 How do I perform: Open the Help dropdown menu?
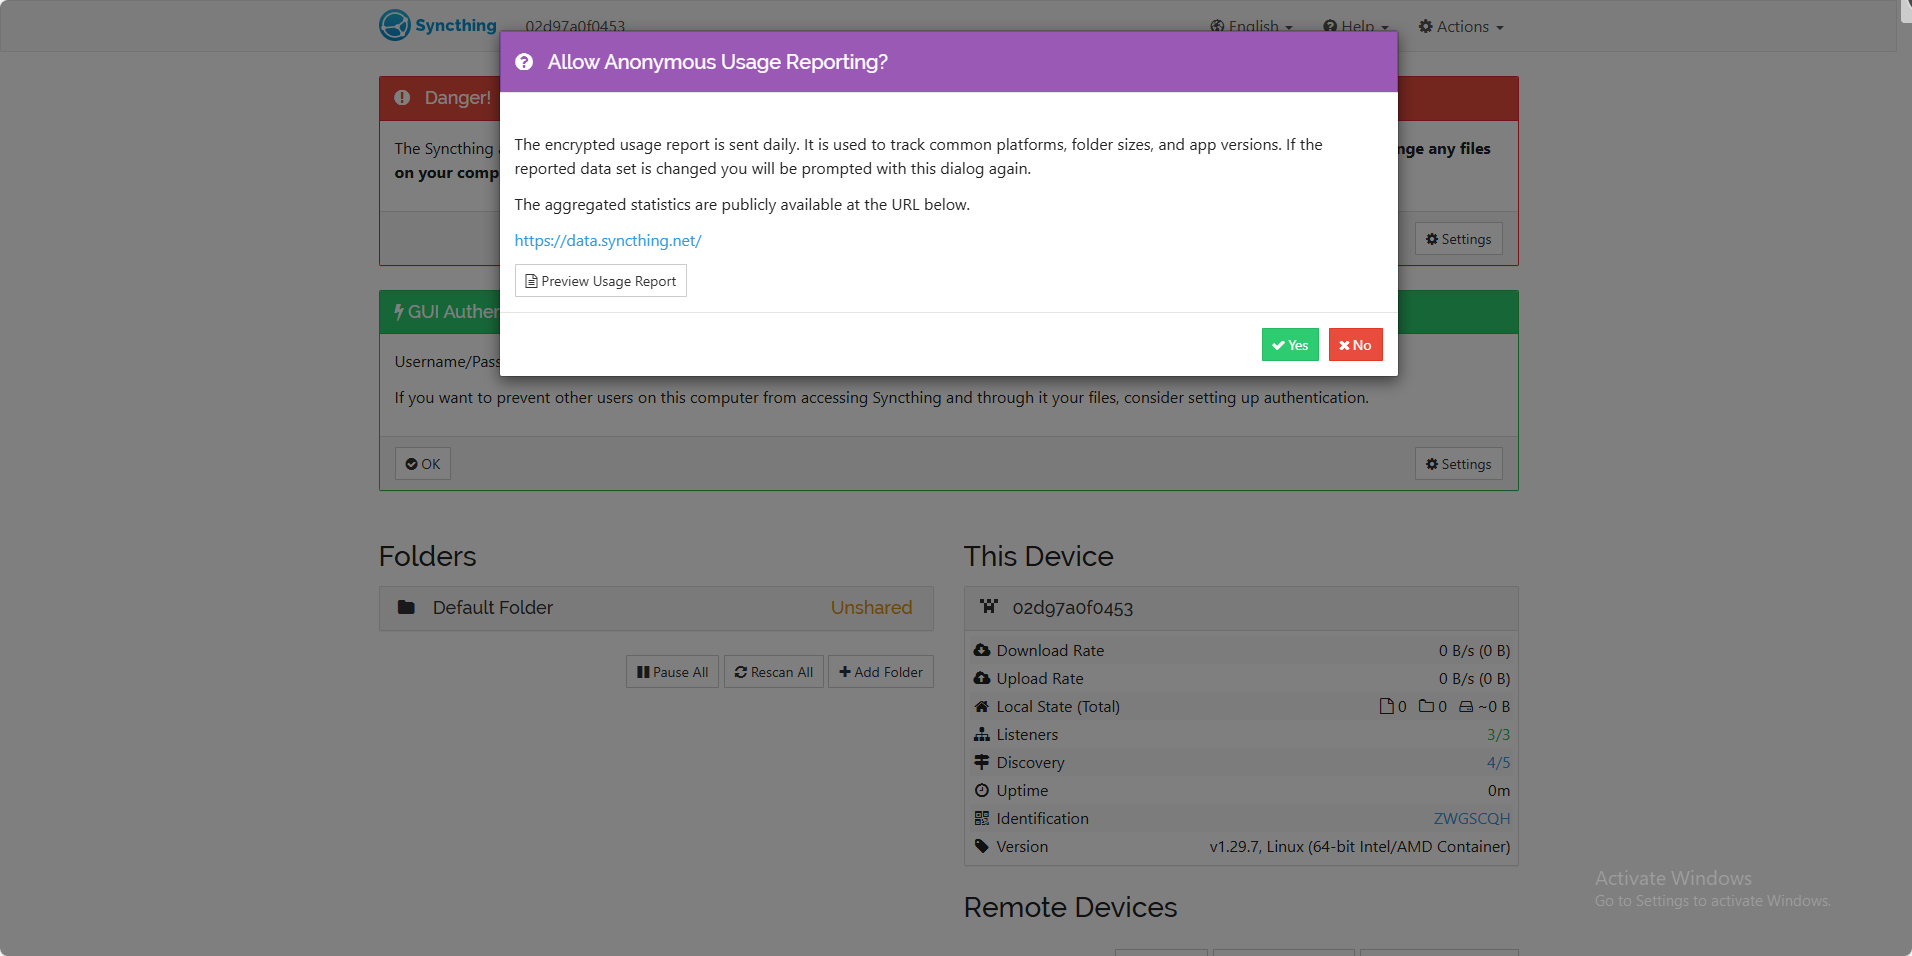(1356, 27)
